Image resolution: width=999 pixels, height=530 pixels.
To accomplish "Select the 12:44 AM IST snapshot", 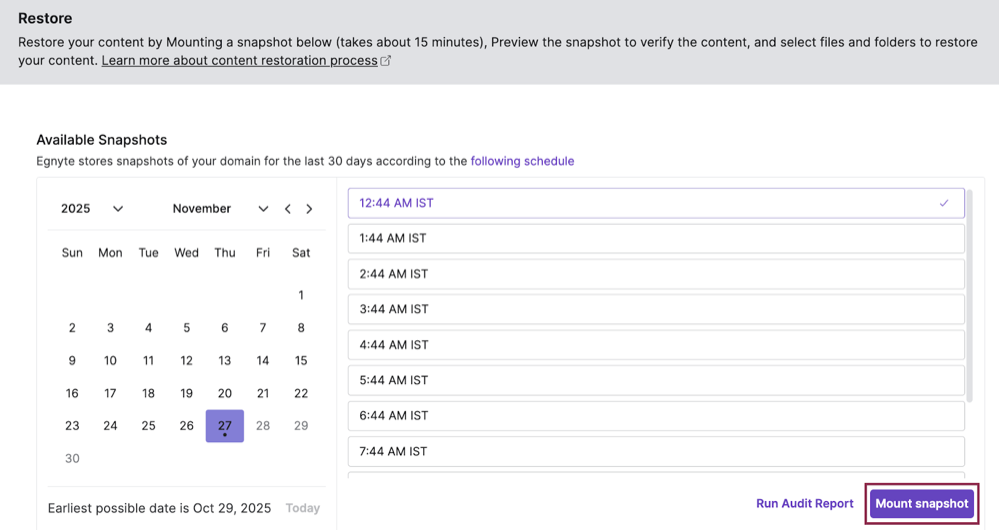I will [640, 203].
